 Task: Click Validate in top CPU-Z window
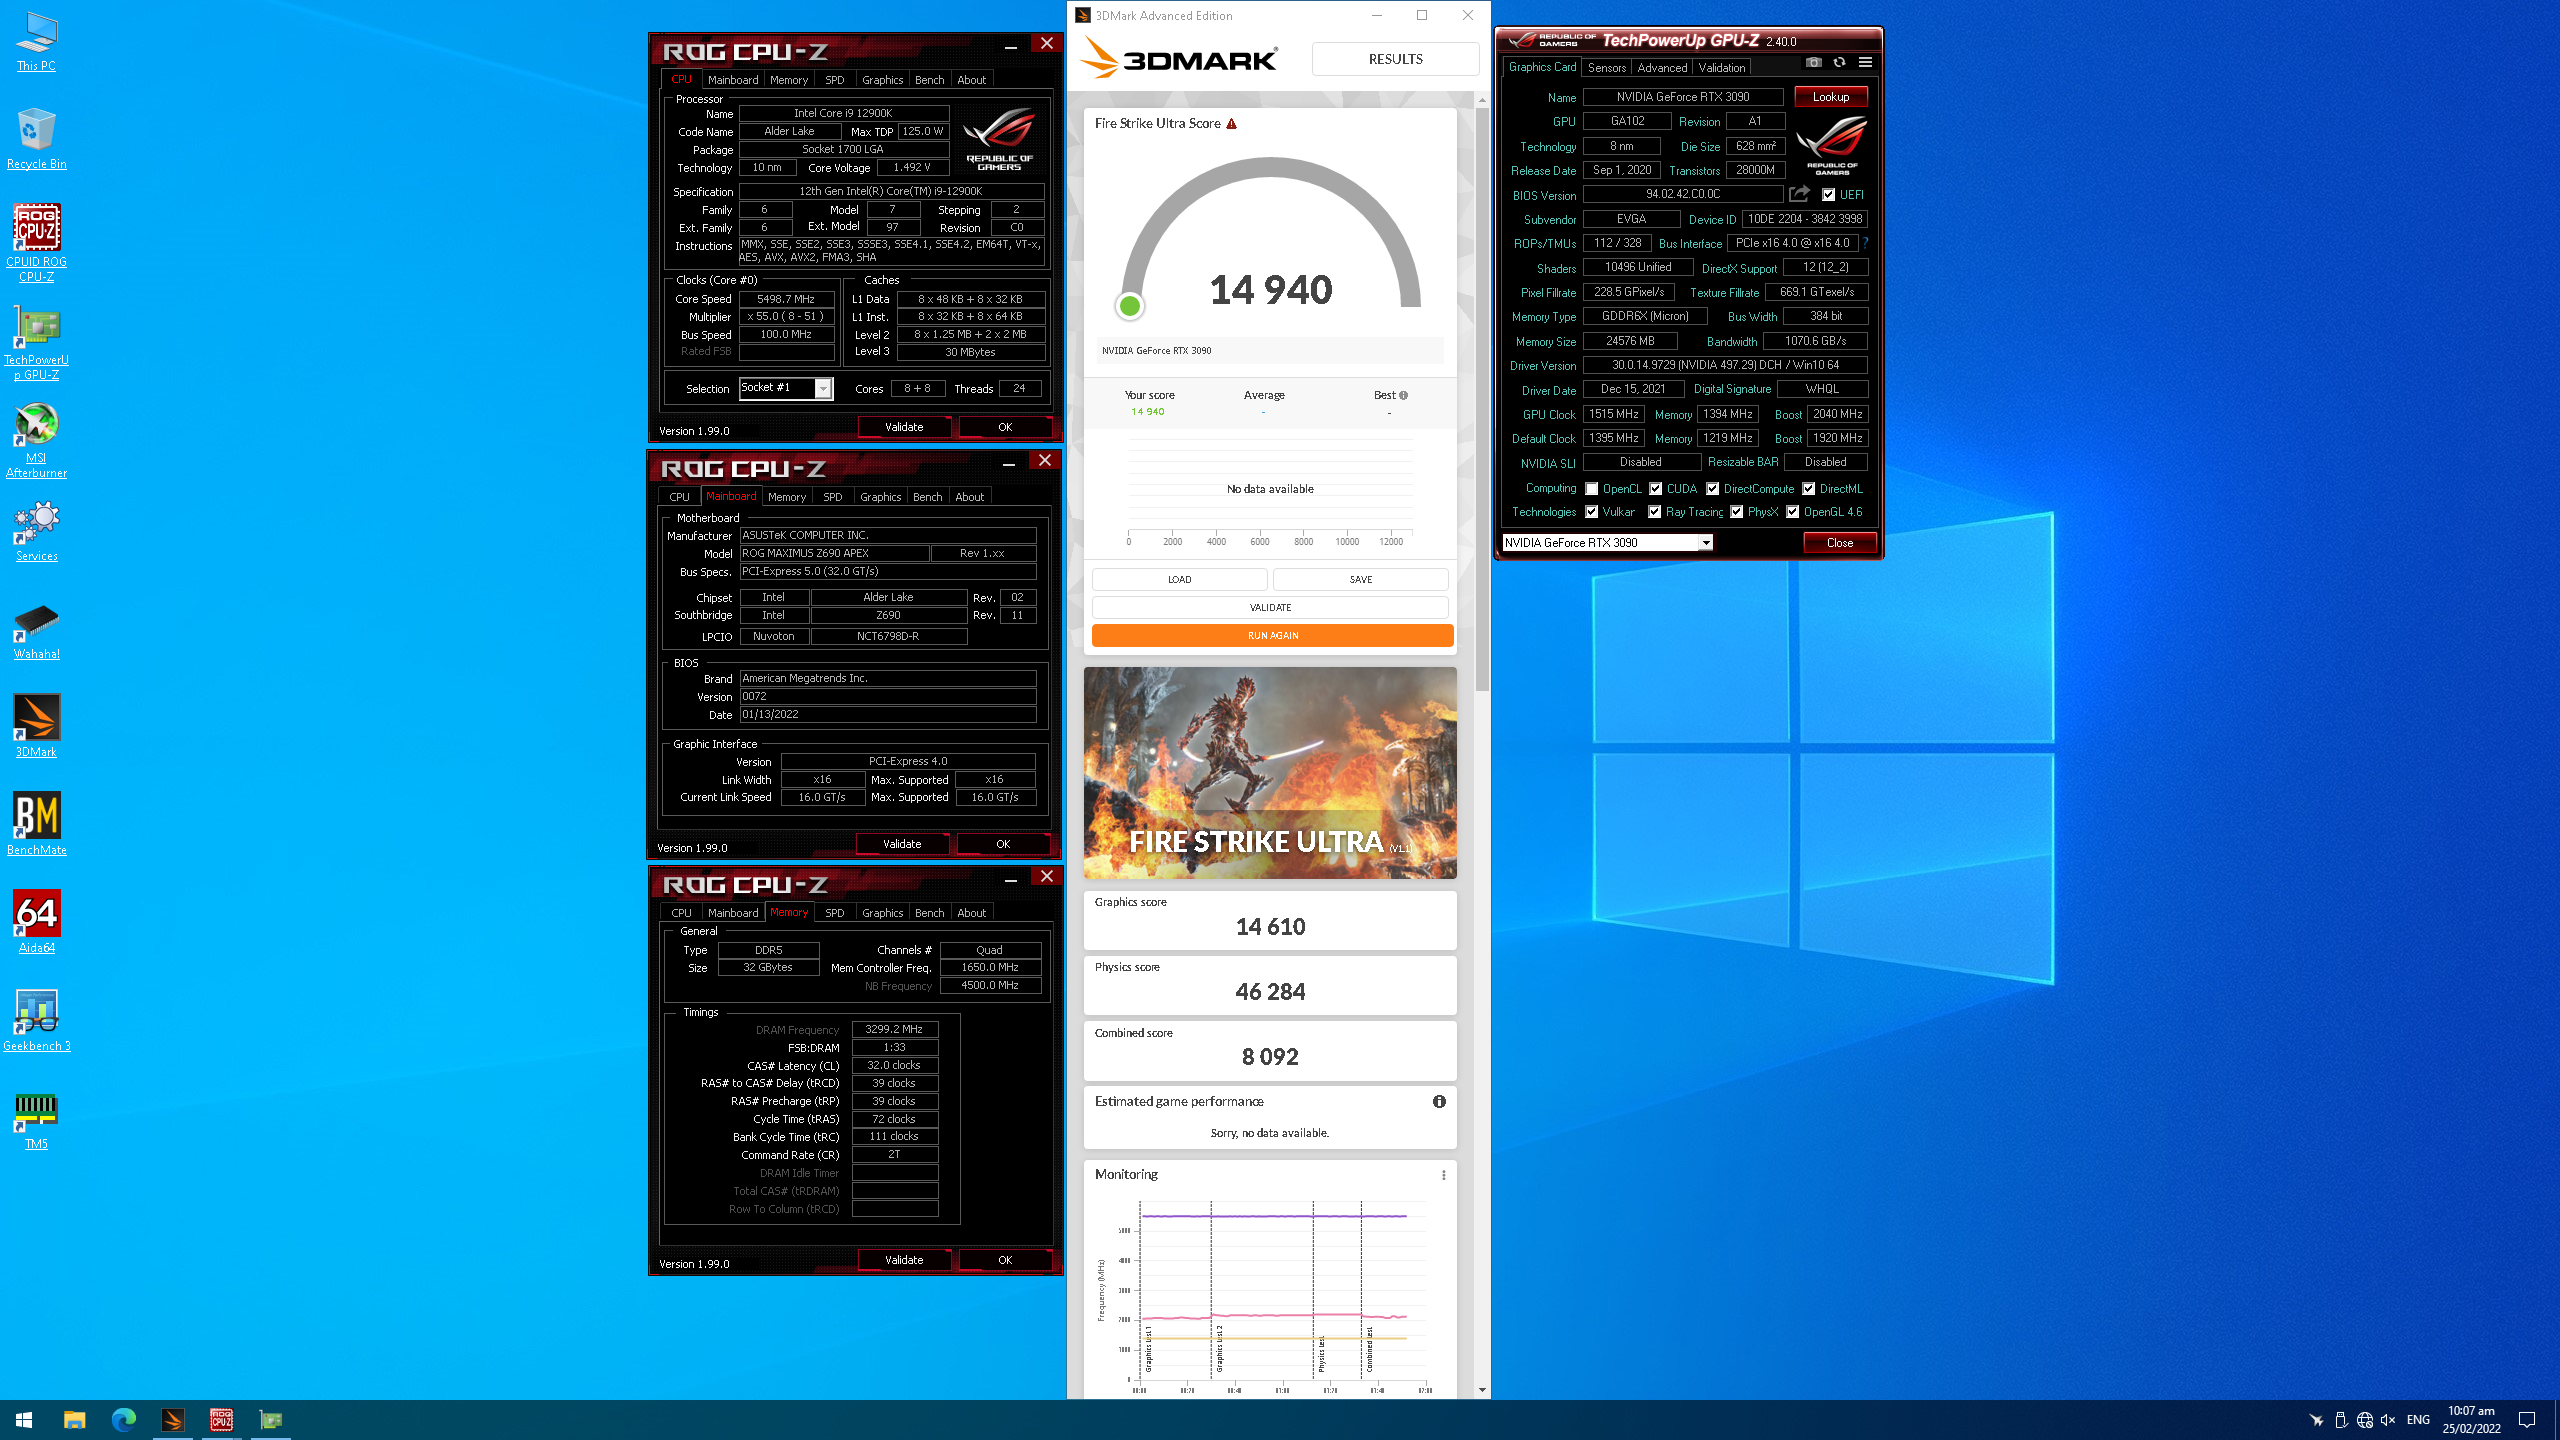point(903,427)
